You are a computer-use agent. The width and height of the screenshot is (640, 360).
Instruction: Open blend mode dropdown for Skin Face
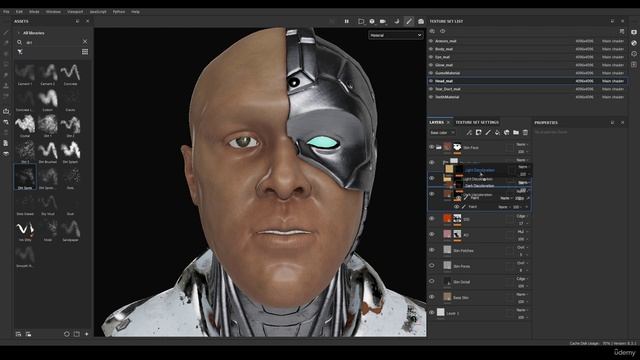(x=522, y=144)
